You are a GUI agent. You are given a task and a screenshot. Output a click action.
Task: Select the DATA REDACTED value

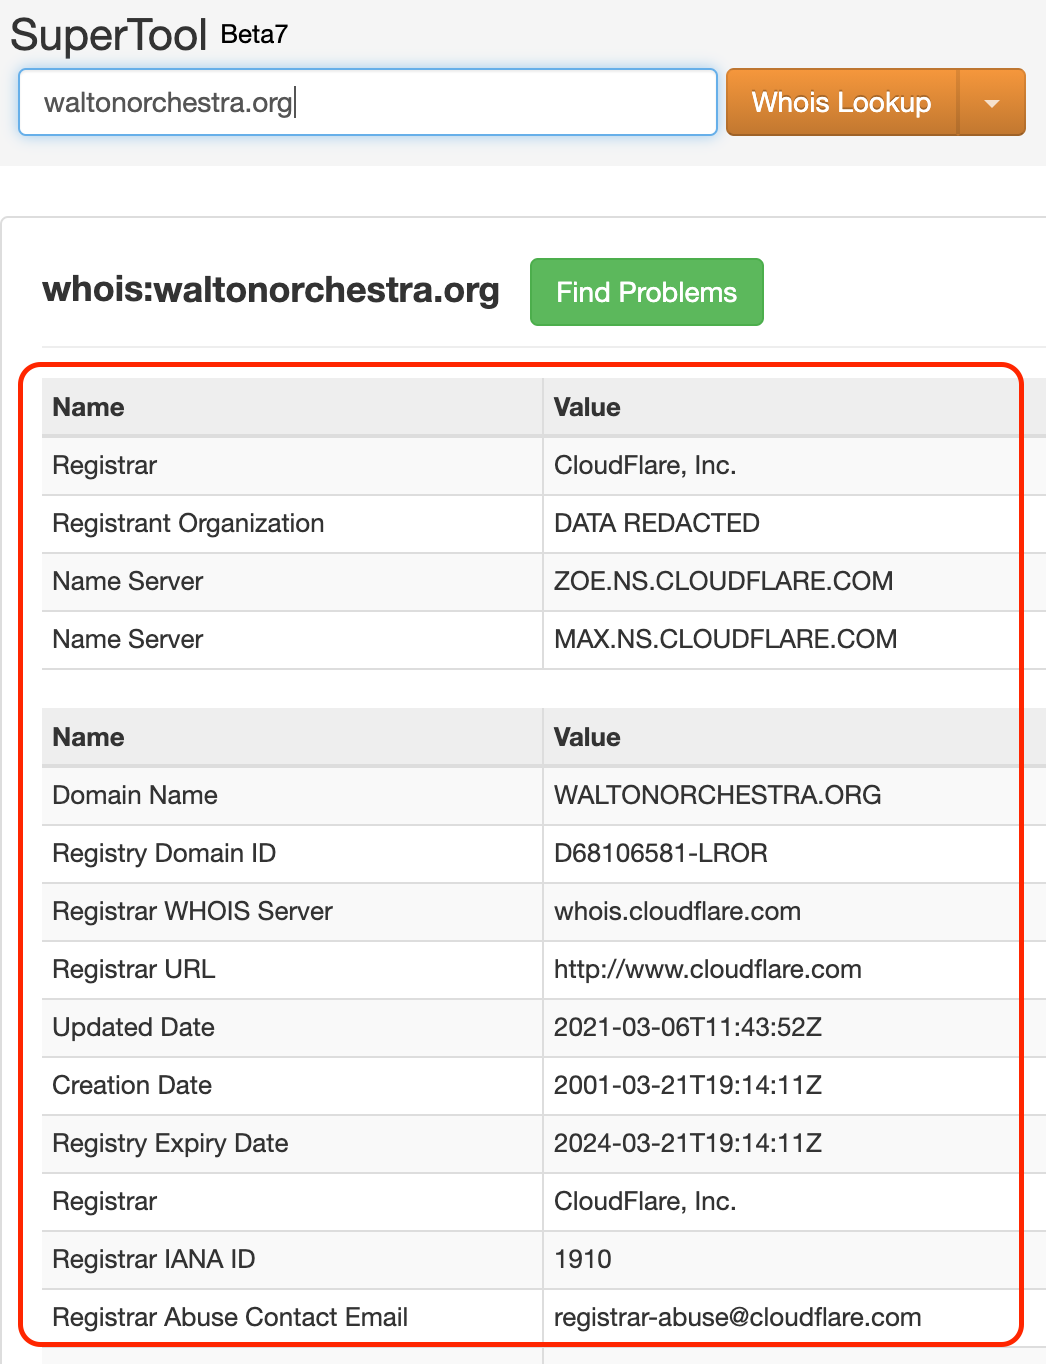pos(657,523)
